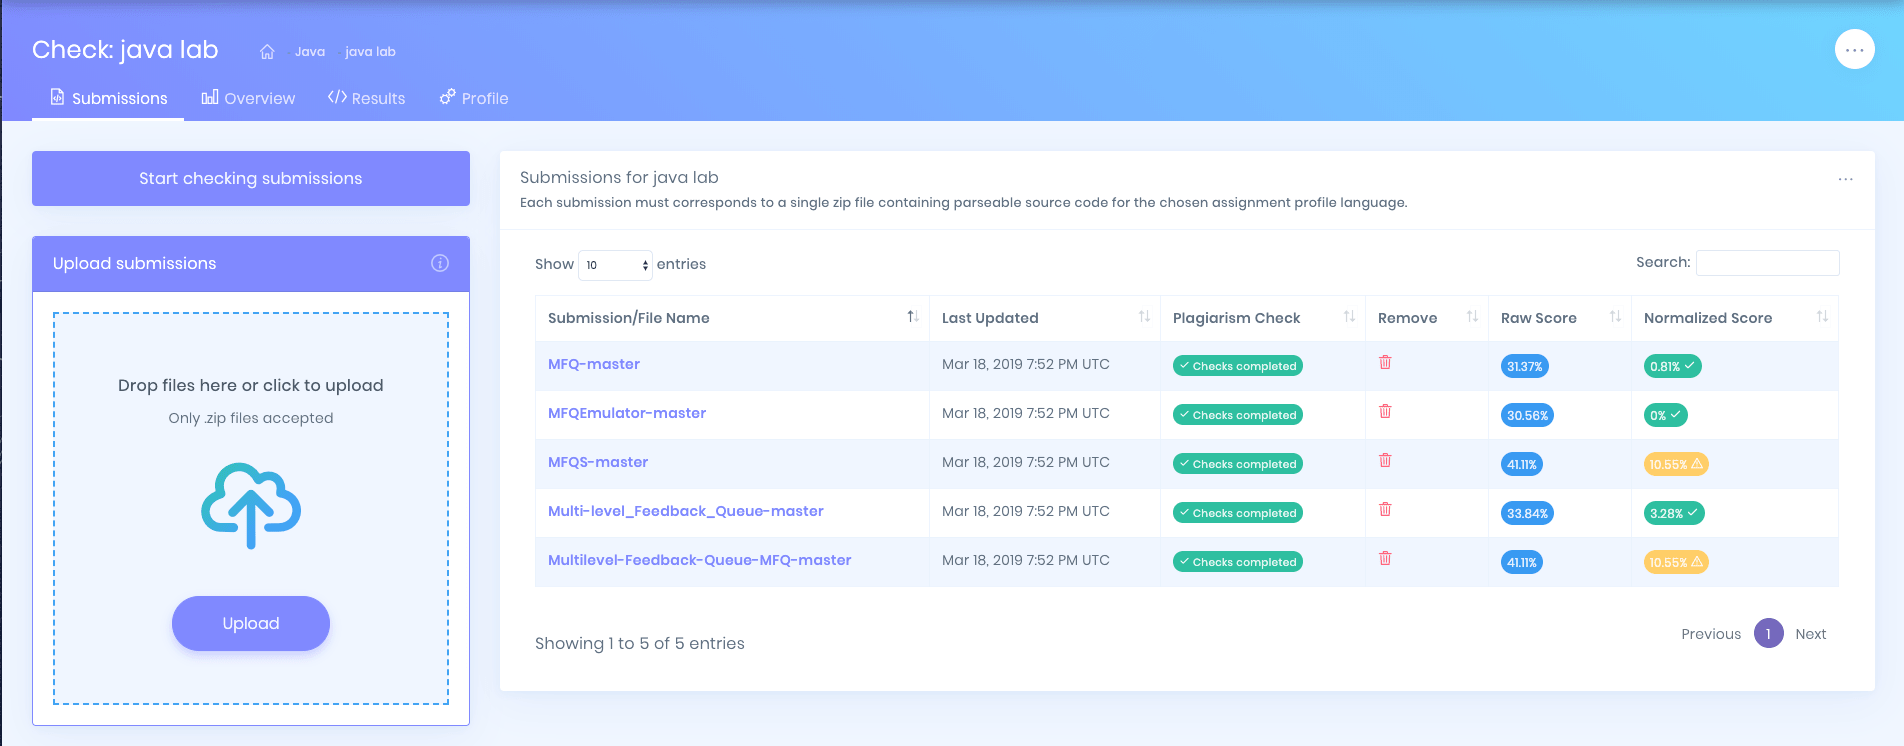Open the round three-dots menu button
Screen dimensions: 1904x746
[1854, 49]
